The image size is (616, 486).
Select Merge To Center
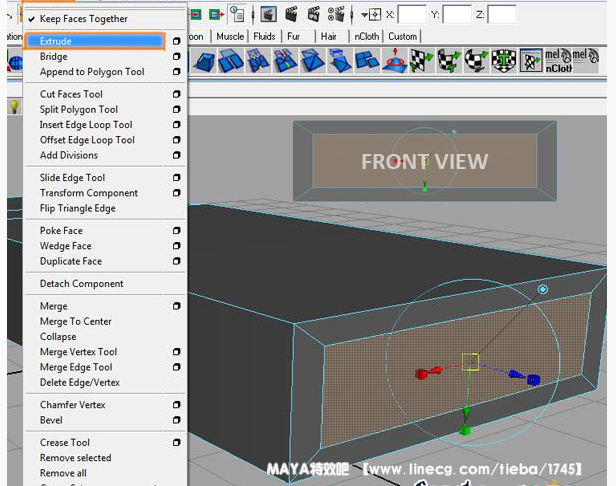click(x=76, y=322)
